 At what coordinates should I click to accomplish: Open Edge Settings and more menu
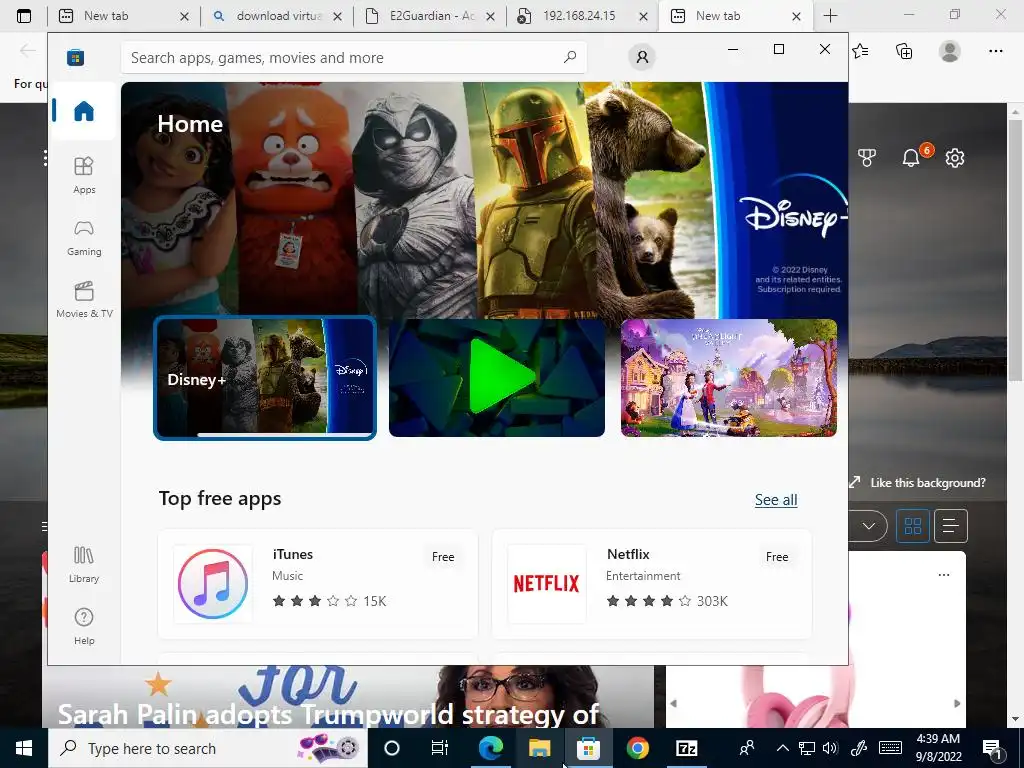tap(995, 51)
